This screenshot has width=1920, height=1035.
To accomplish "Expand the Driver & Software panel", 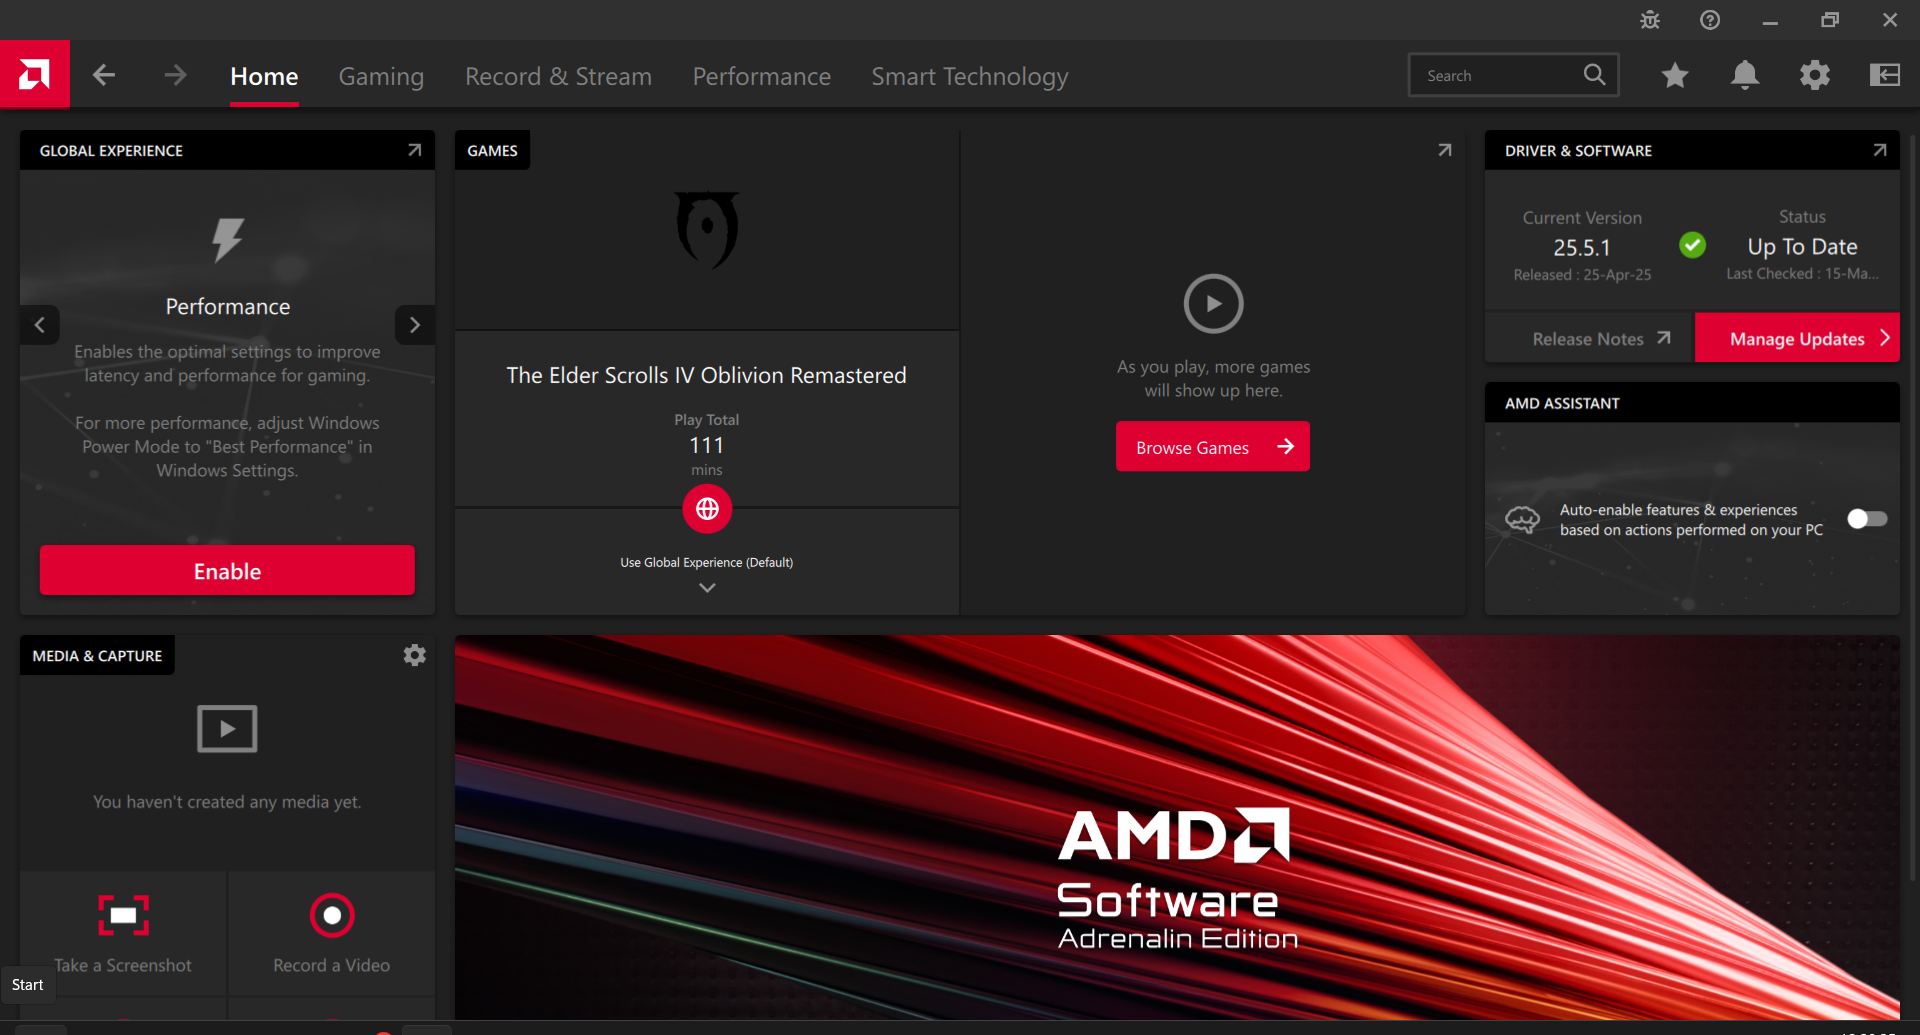I will 1879,150.
